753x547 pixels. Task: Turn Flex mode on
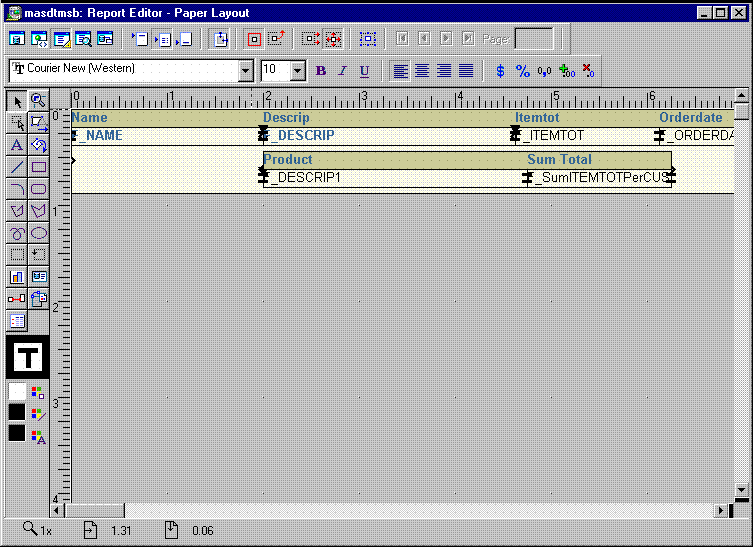[x=333, y=39]
